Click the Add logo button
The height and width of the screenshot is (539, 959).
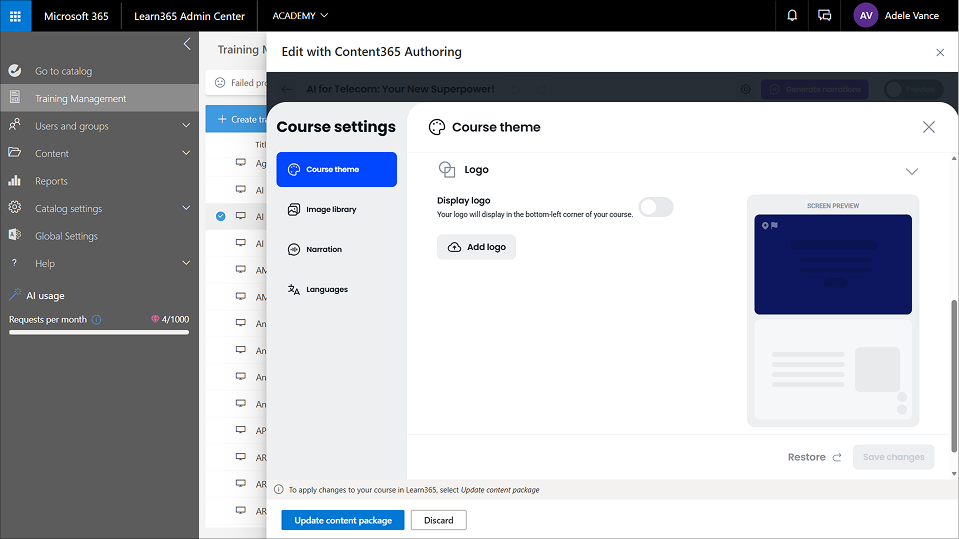tap(476, 247)
